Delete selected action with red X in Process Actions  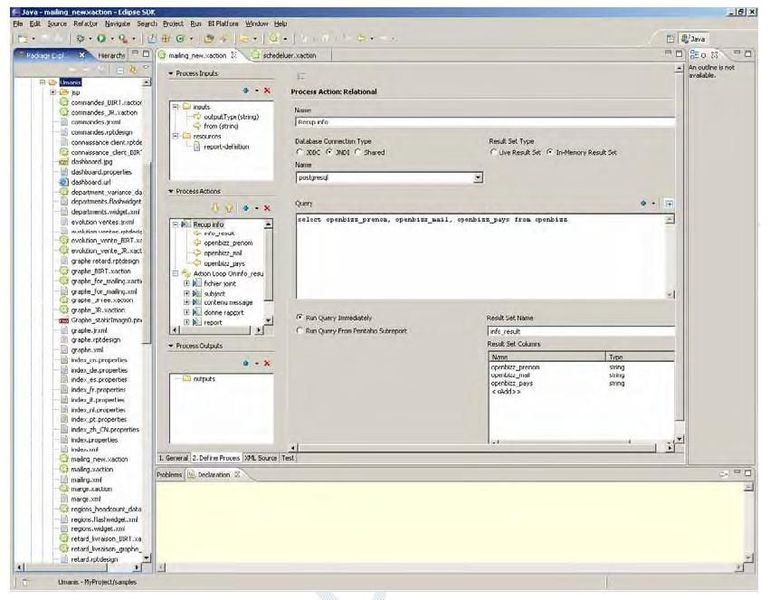[x=267, y=207]
